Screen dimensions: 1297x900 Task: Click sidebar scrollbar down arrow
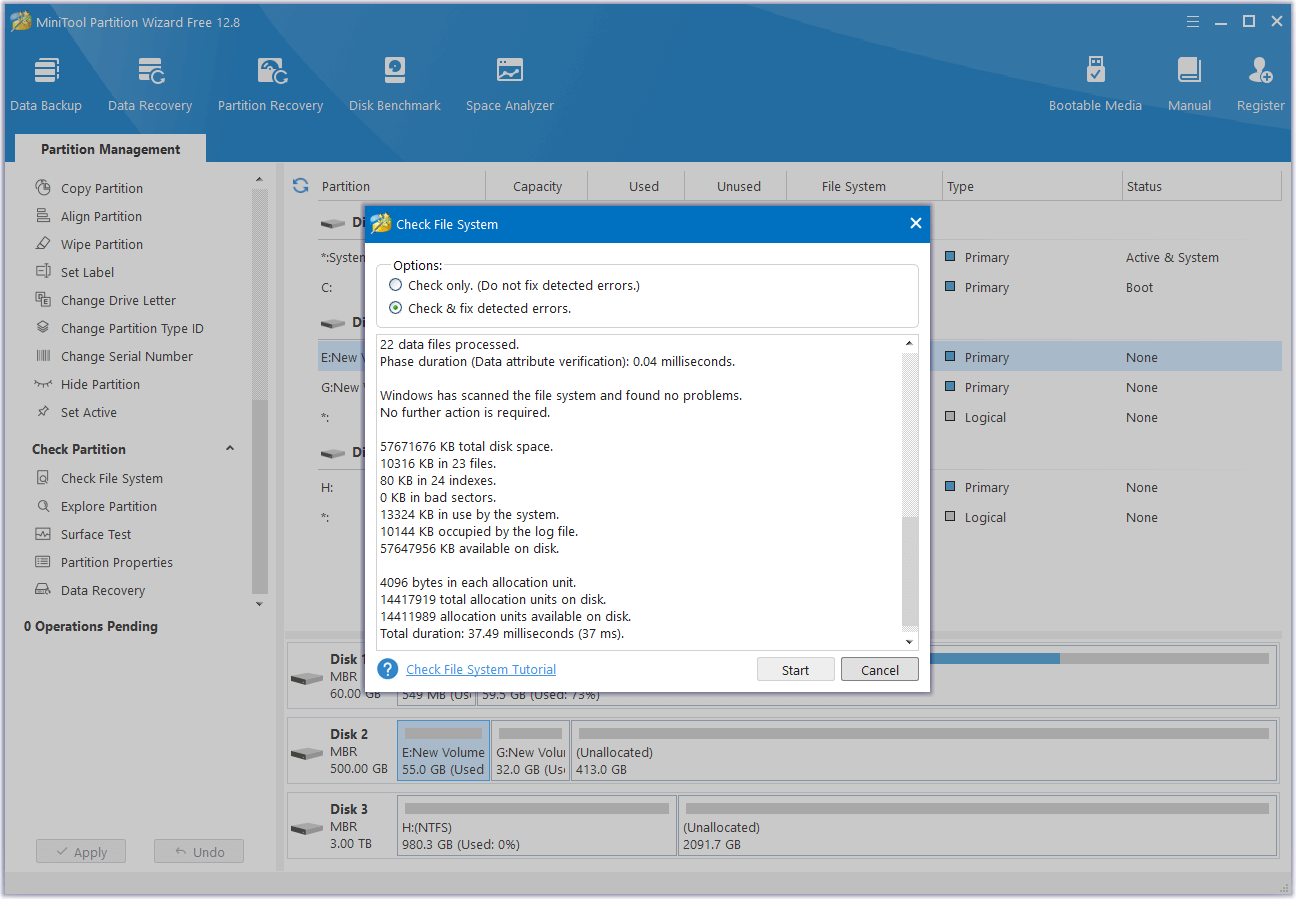click(260, 603)
